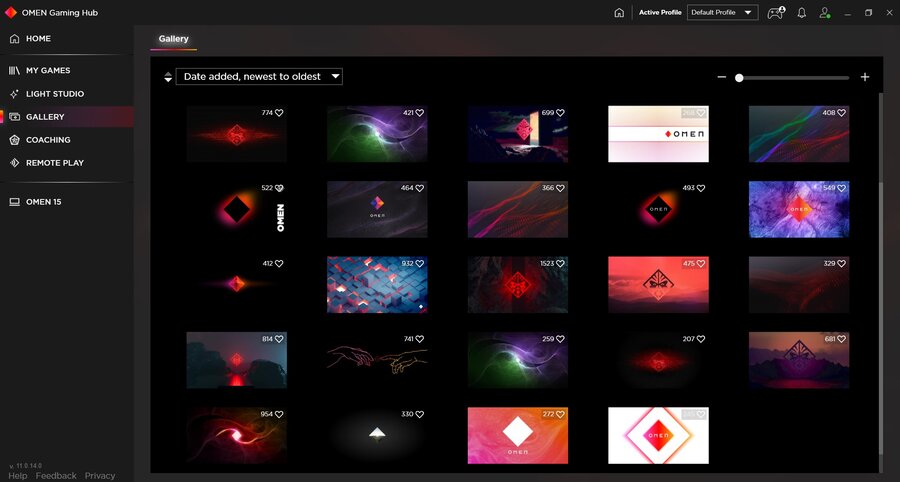
Task: Toggle favorite on the 954-like wallpaper
Action: (x=279, y=414)
